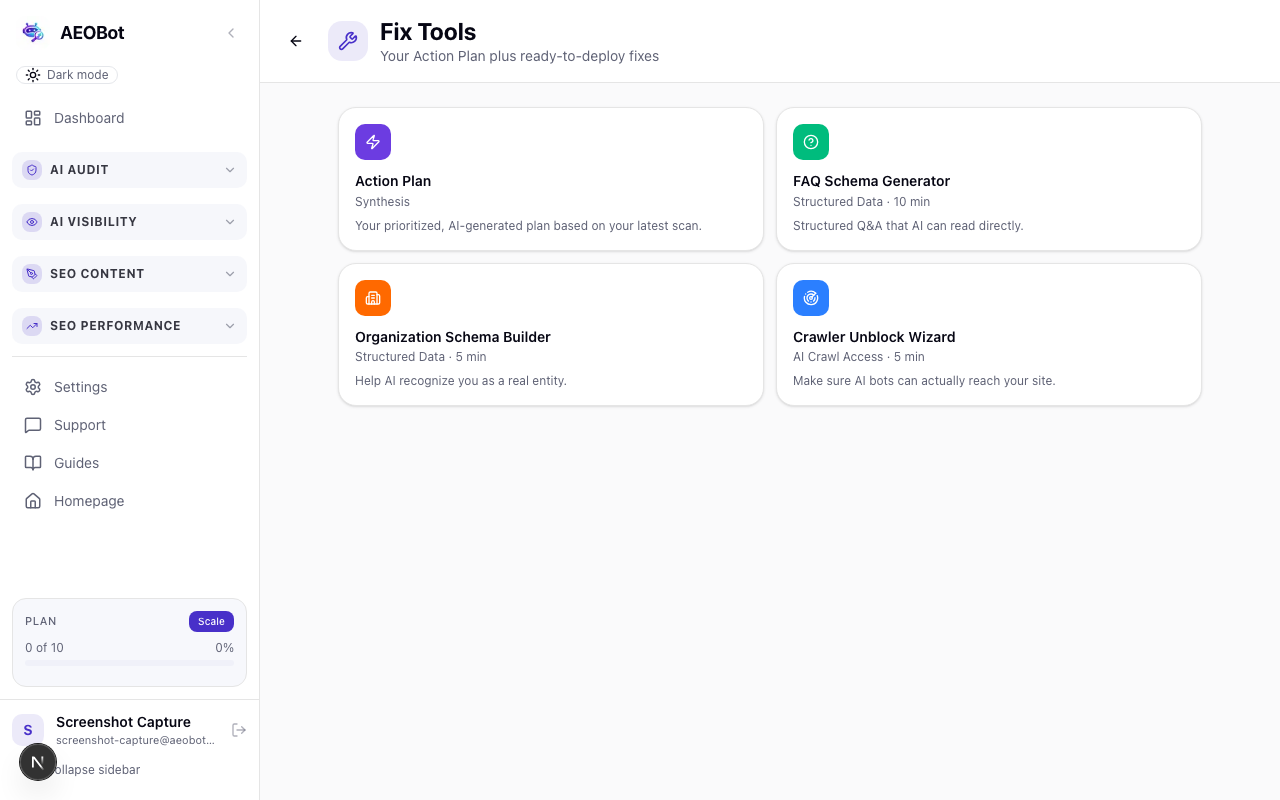This screenshot has height=800, width=1280.
Task: Click the AI Visibility eye icon
Action: pyautogui.click(x=32, y=222)
